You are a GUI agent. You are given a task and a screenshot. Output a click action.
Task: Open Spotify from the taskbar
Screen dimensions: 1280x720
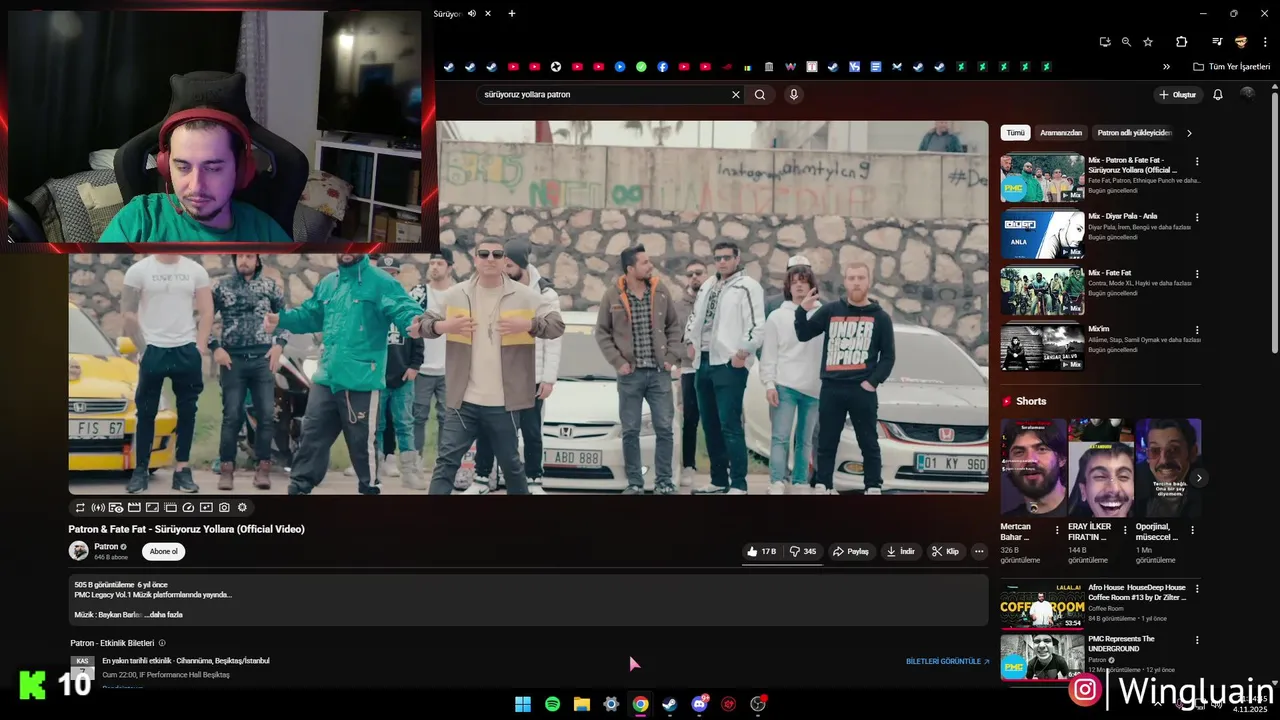pyautogui.click(x=552, y=704)
